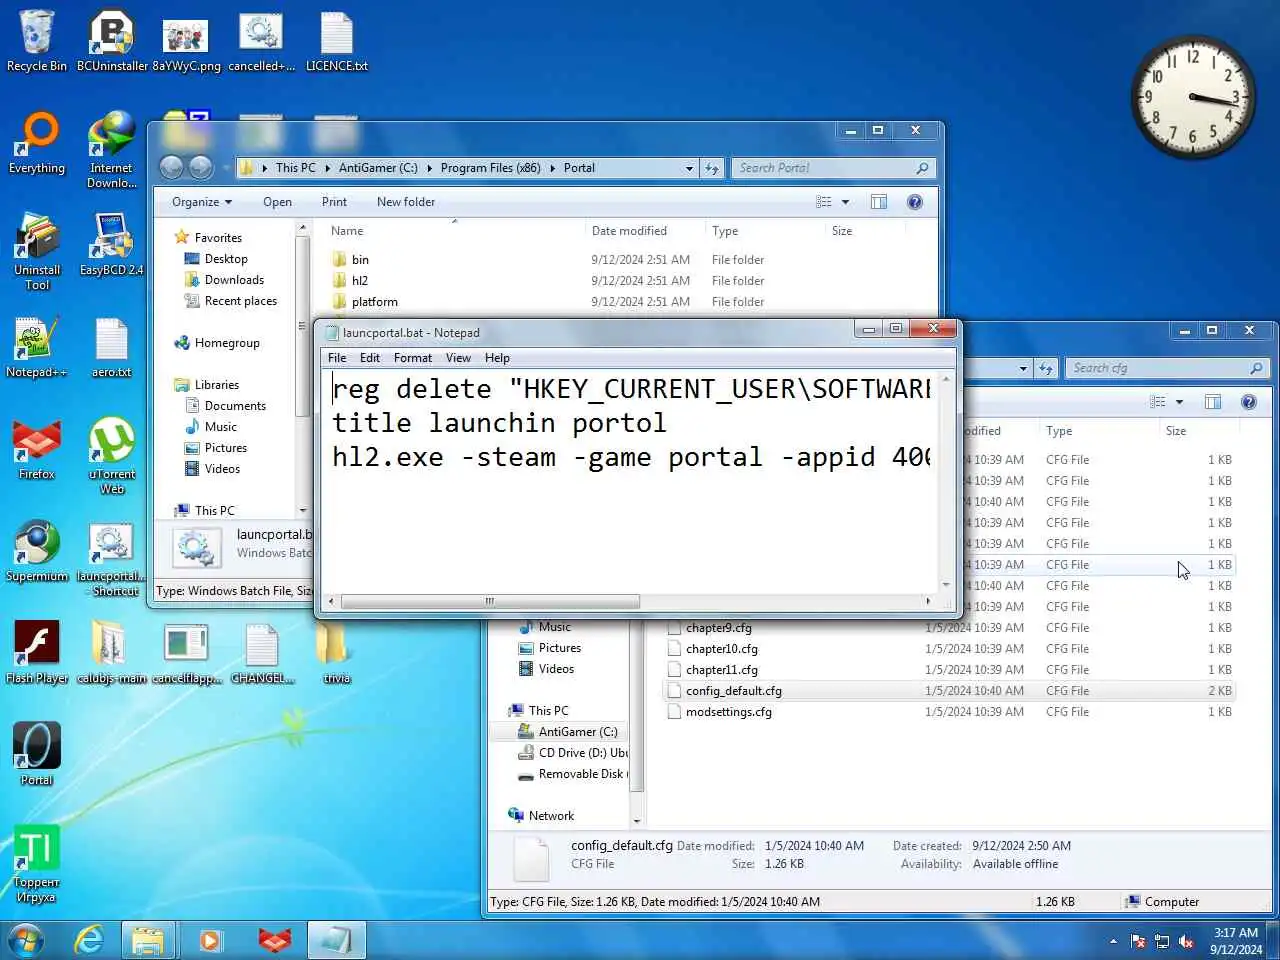The height and width of the screenshot is (960, 1280).
Task: Select Homegroup in Portal navigation pane
Action: pyautogui.click(x=227, y=343)
